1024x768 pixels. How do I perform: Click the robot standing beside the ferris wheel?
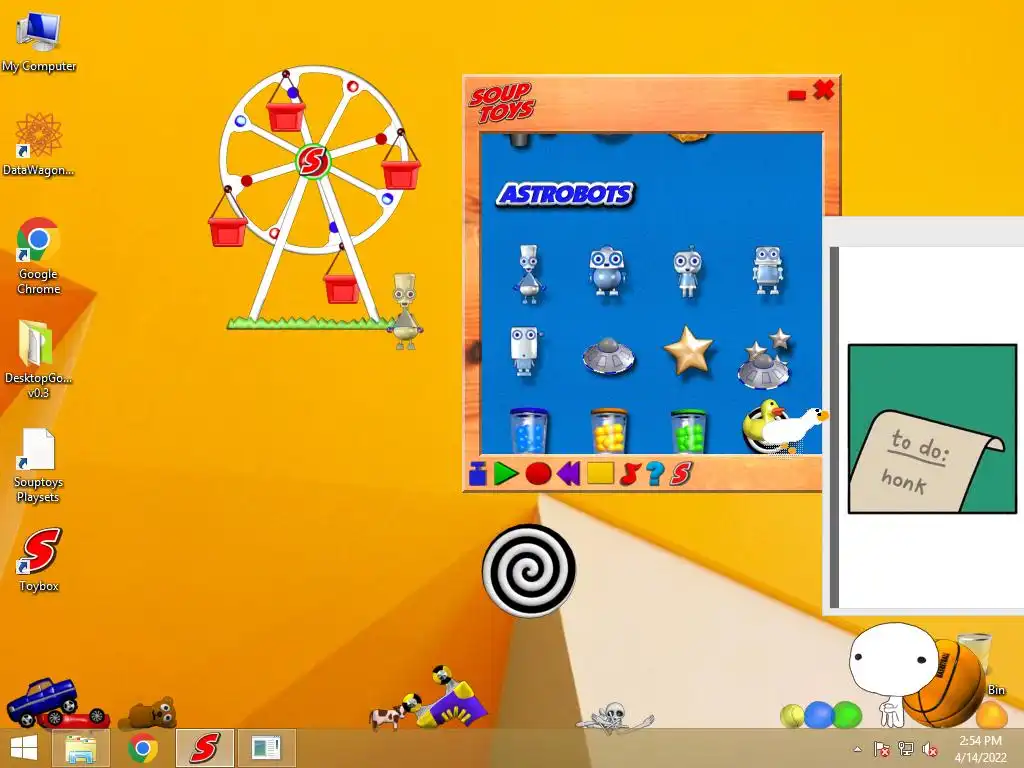pyautogui.click(x=405, y=311)
